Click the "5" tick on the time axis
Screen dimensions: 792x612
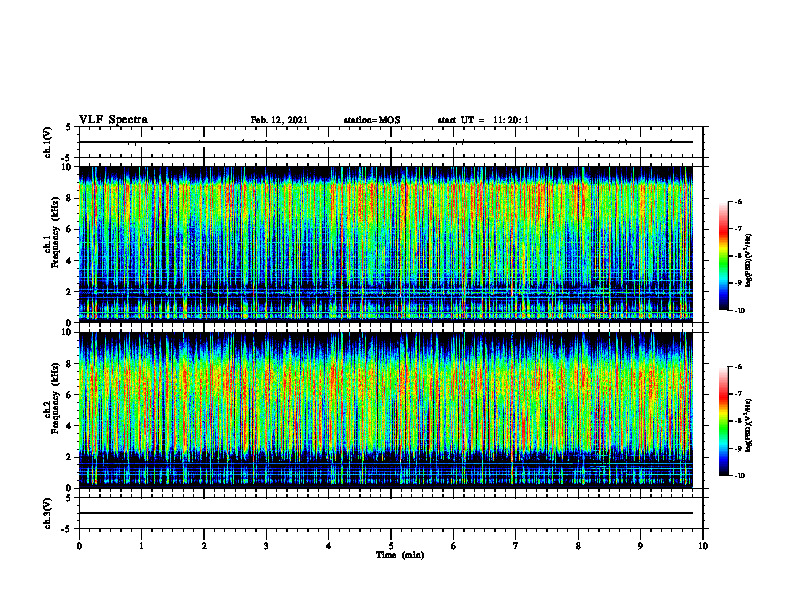pos(391,546)
